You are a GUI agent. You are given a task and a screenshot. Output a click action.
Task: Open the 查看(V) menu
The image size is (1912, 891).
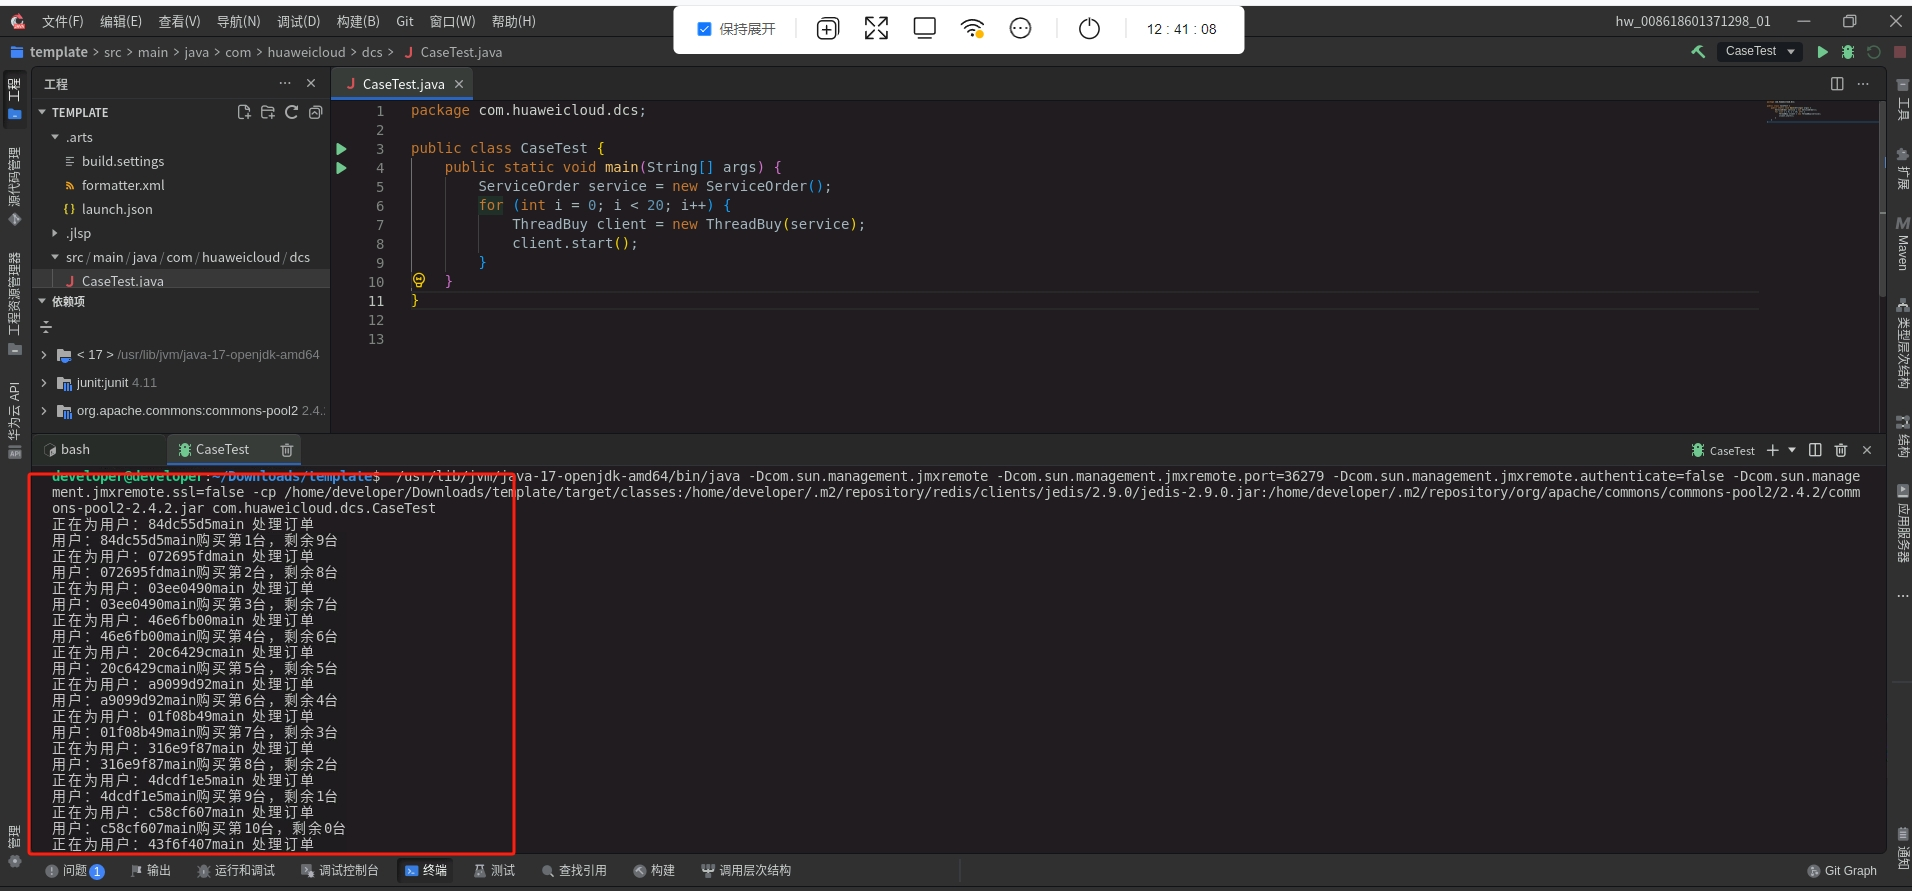[179, 21]
